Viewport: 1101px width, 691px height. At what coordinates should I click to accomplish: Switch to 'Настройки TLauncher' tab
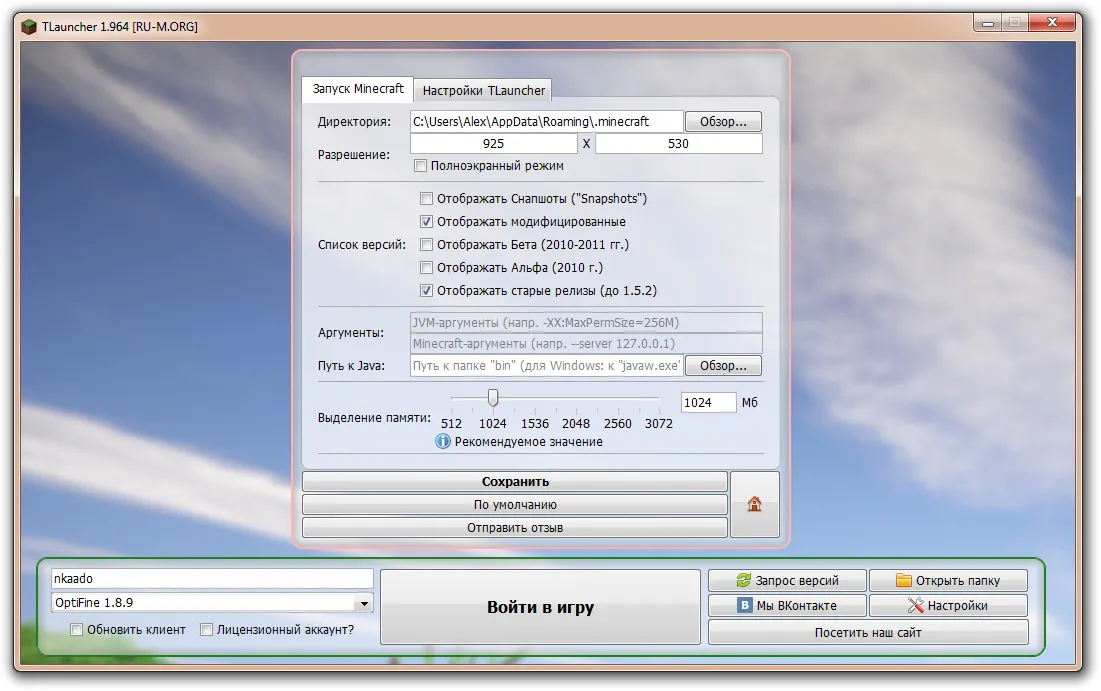484,90
